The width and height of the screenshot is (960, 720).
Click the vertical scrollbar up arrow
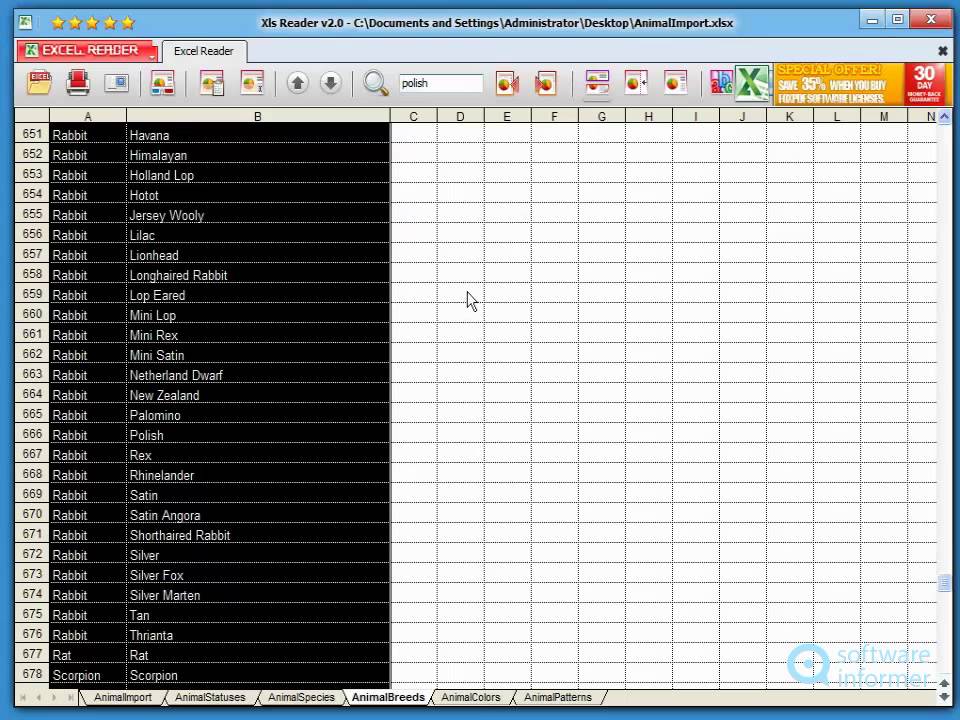(944, 116)
